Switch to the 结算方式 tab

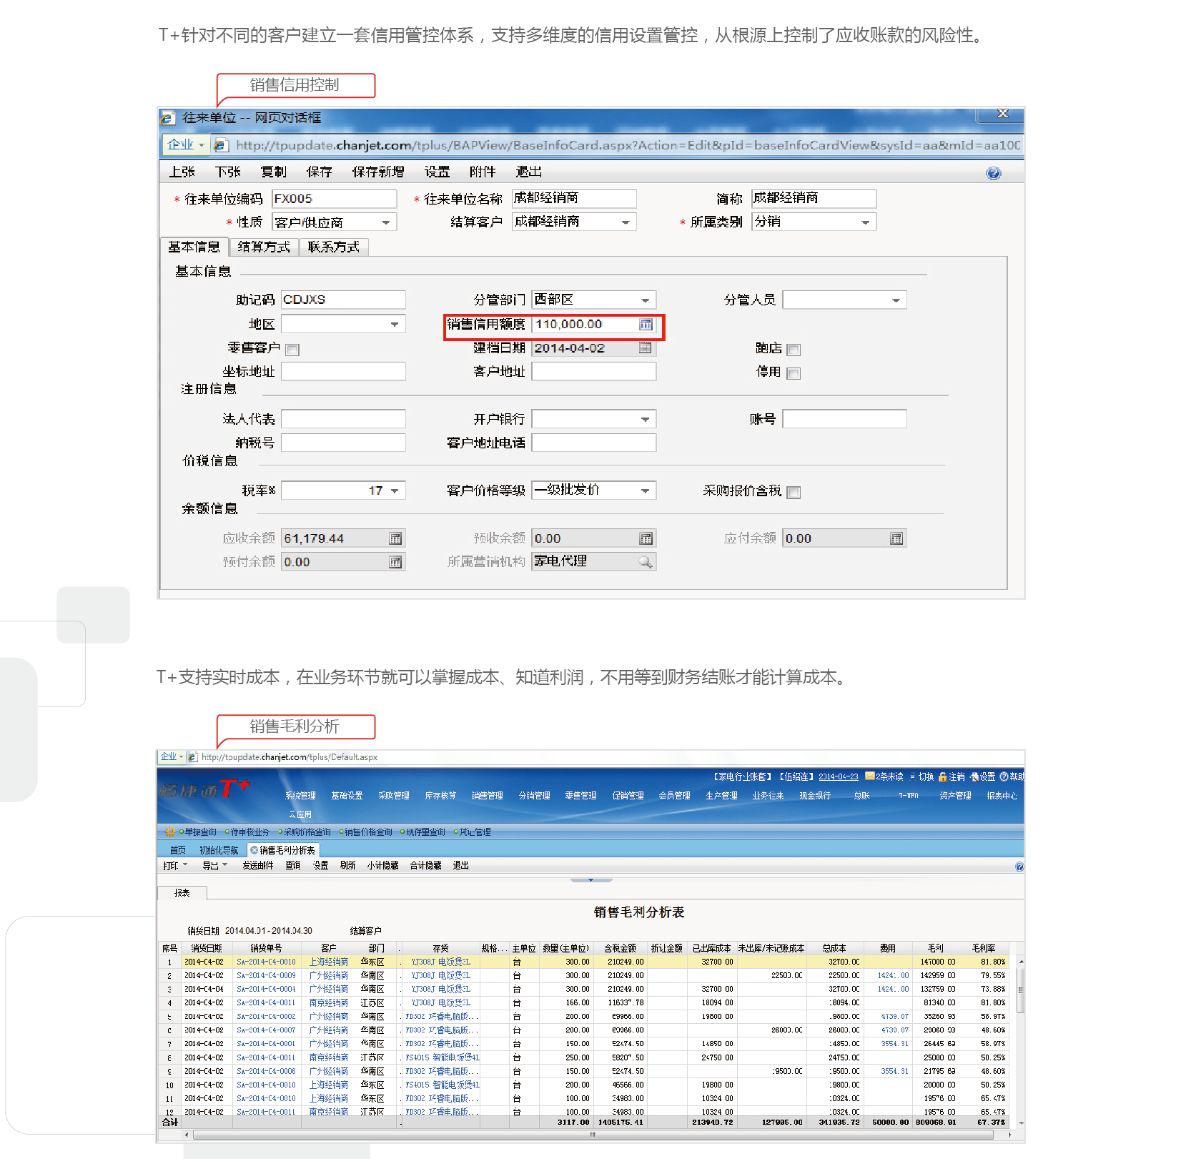264,247
